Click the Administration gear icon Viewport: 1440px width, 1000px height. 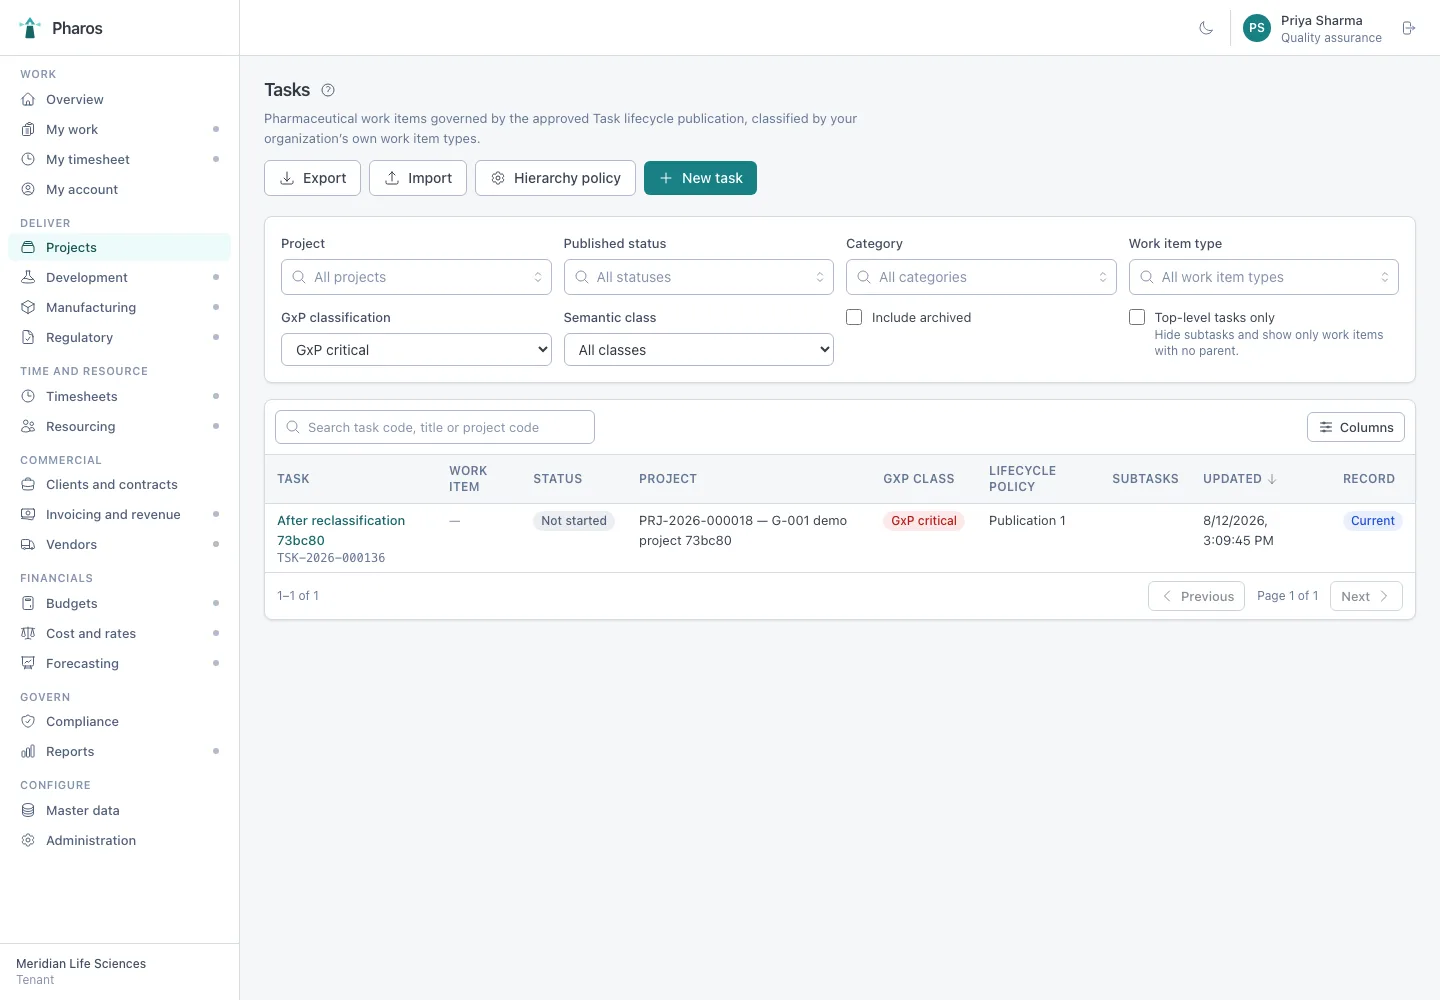coord(28,841)
